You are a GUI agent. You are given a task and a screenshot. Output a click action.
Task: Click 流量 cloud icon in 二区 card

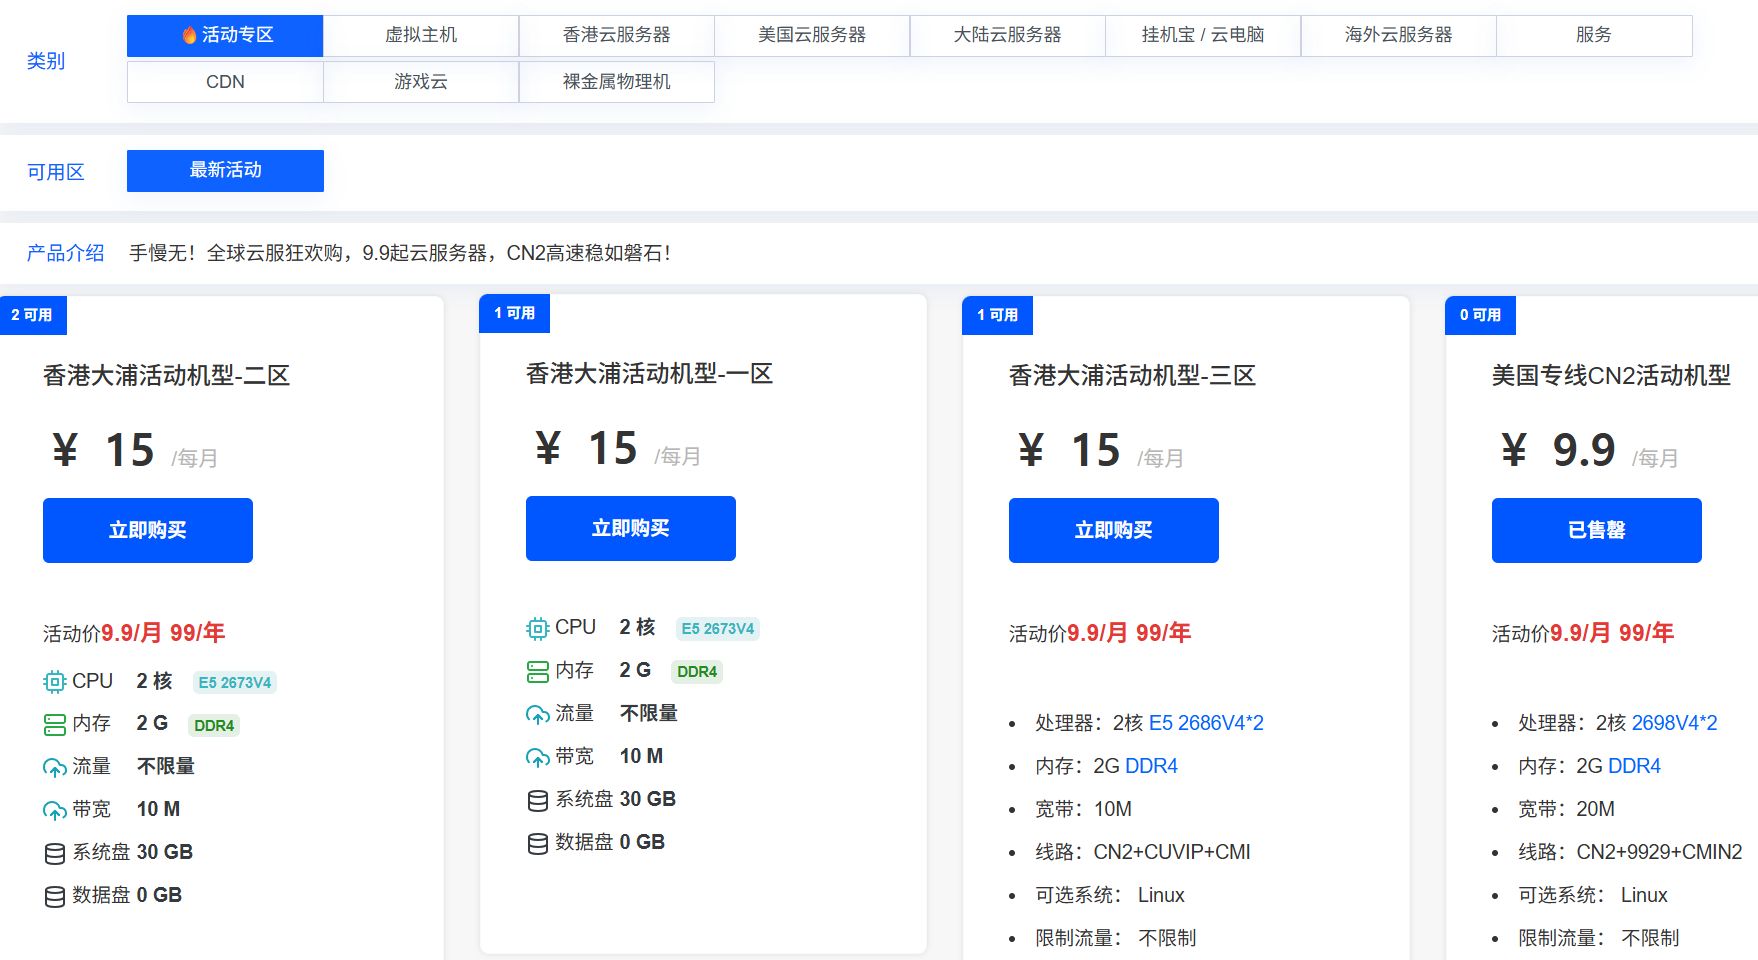click(54, 767)
